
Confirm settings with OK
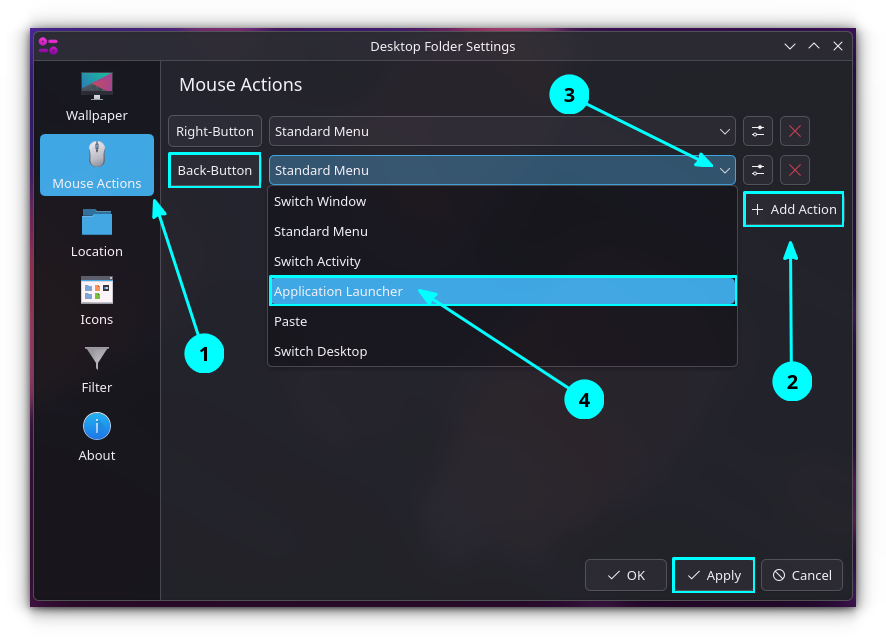tap(625, 575)
